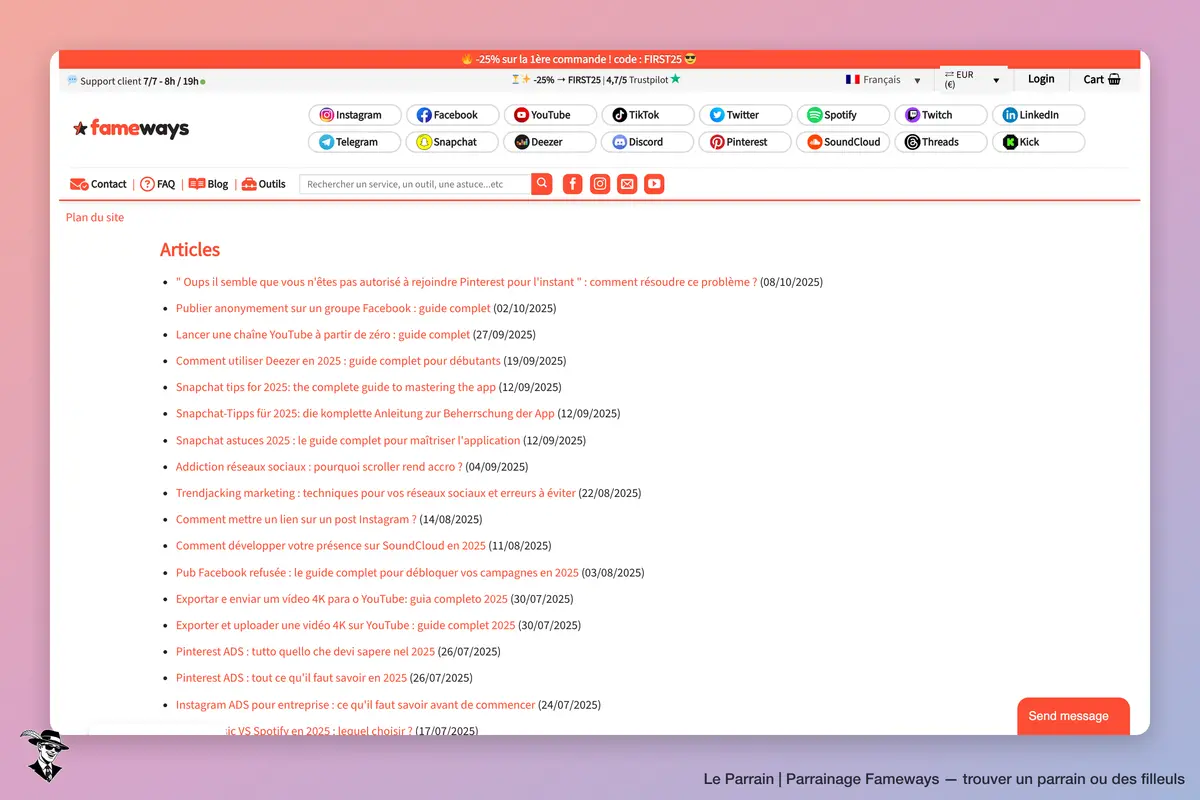Click the Send message chat button
Viewport: 1200px width, 800px height.
[x=1073, y=716]
